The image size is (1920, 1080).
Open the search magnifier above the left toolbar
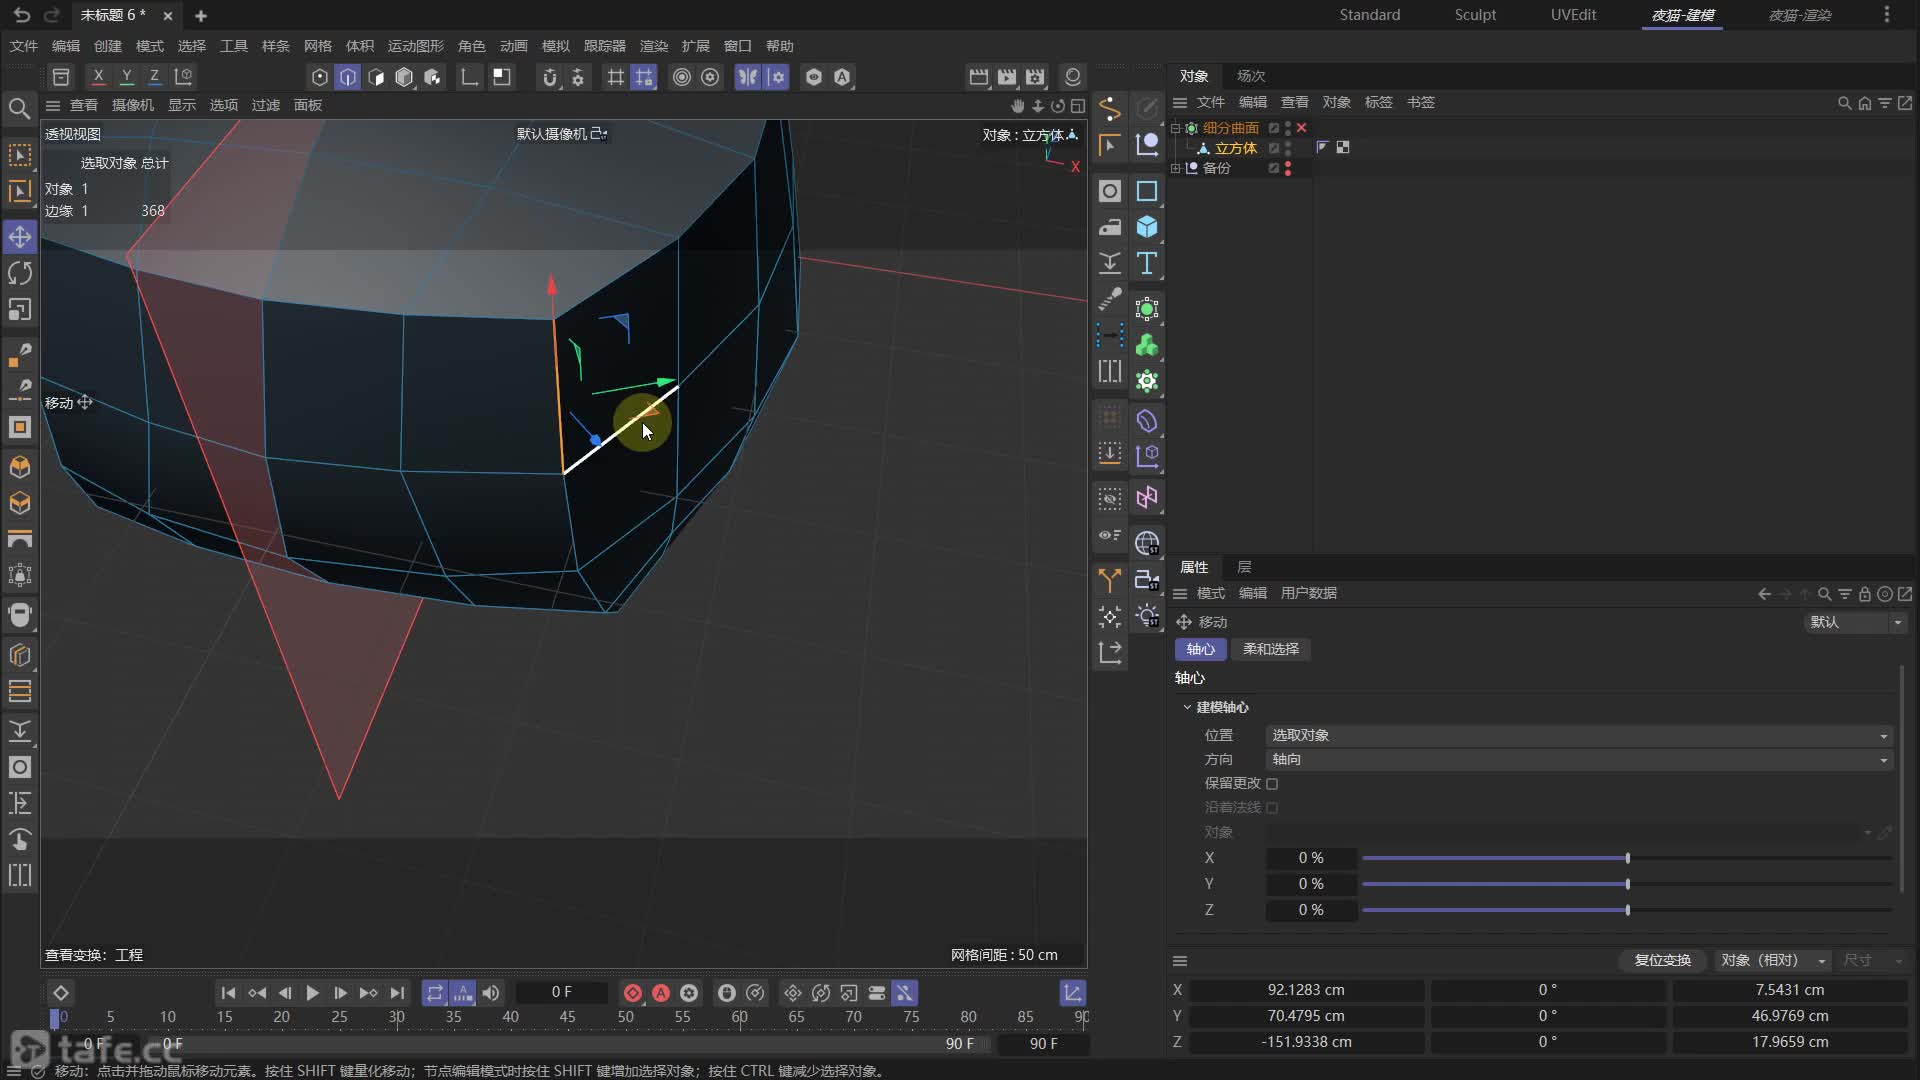(x=19, y=108)
